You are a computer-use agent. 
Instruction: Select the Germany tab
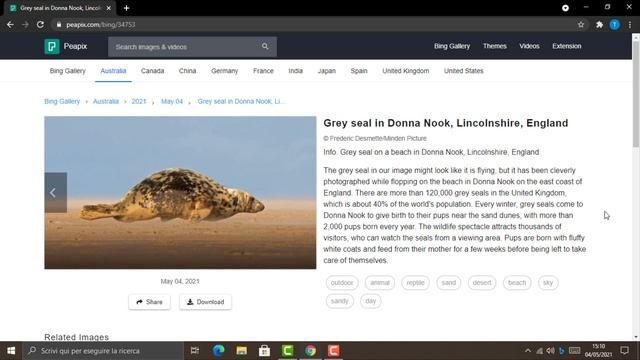click(224, 71)
